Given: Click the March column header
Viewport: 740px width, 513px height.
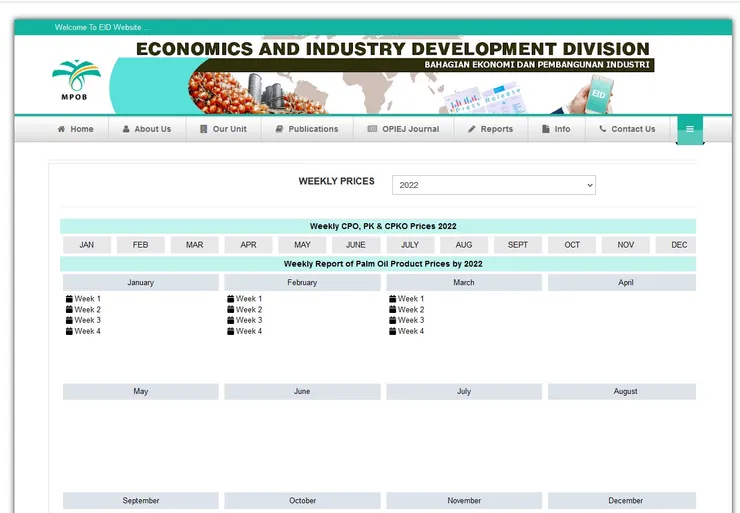Looking at the screenshot, I should click(x=464, y=282).
